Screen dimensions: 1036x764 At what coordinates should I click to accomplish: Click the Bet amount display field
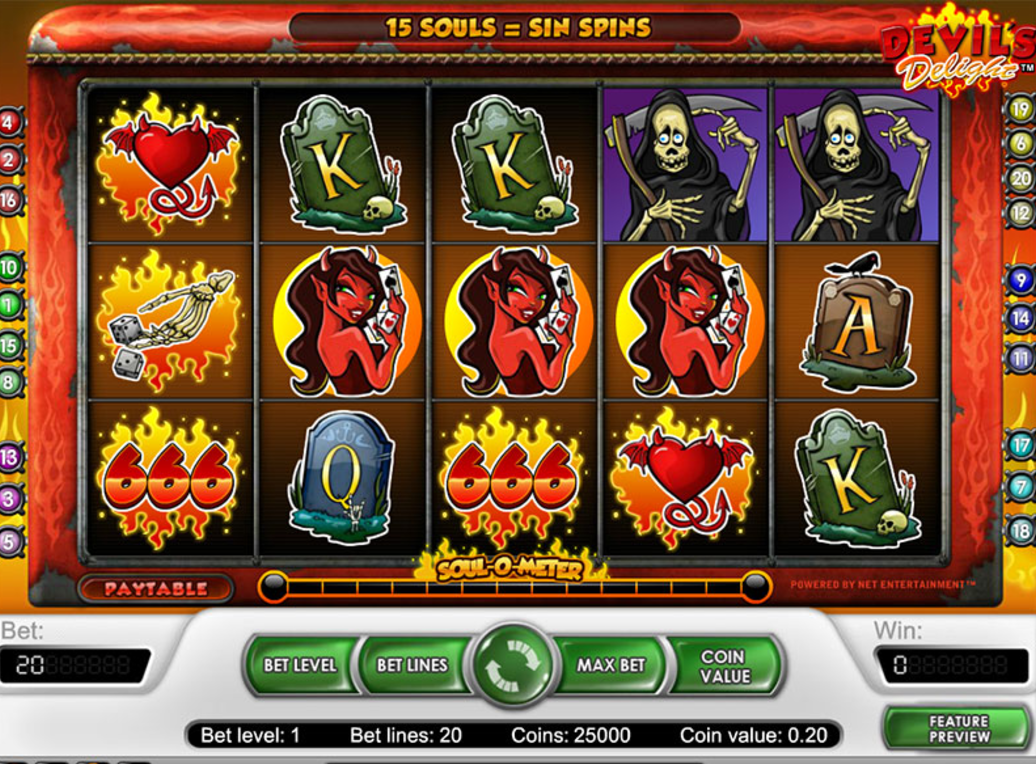75,665
